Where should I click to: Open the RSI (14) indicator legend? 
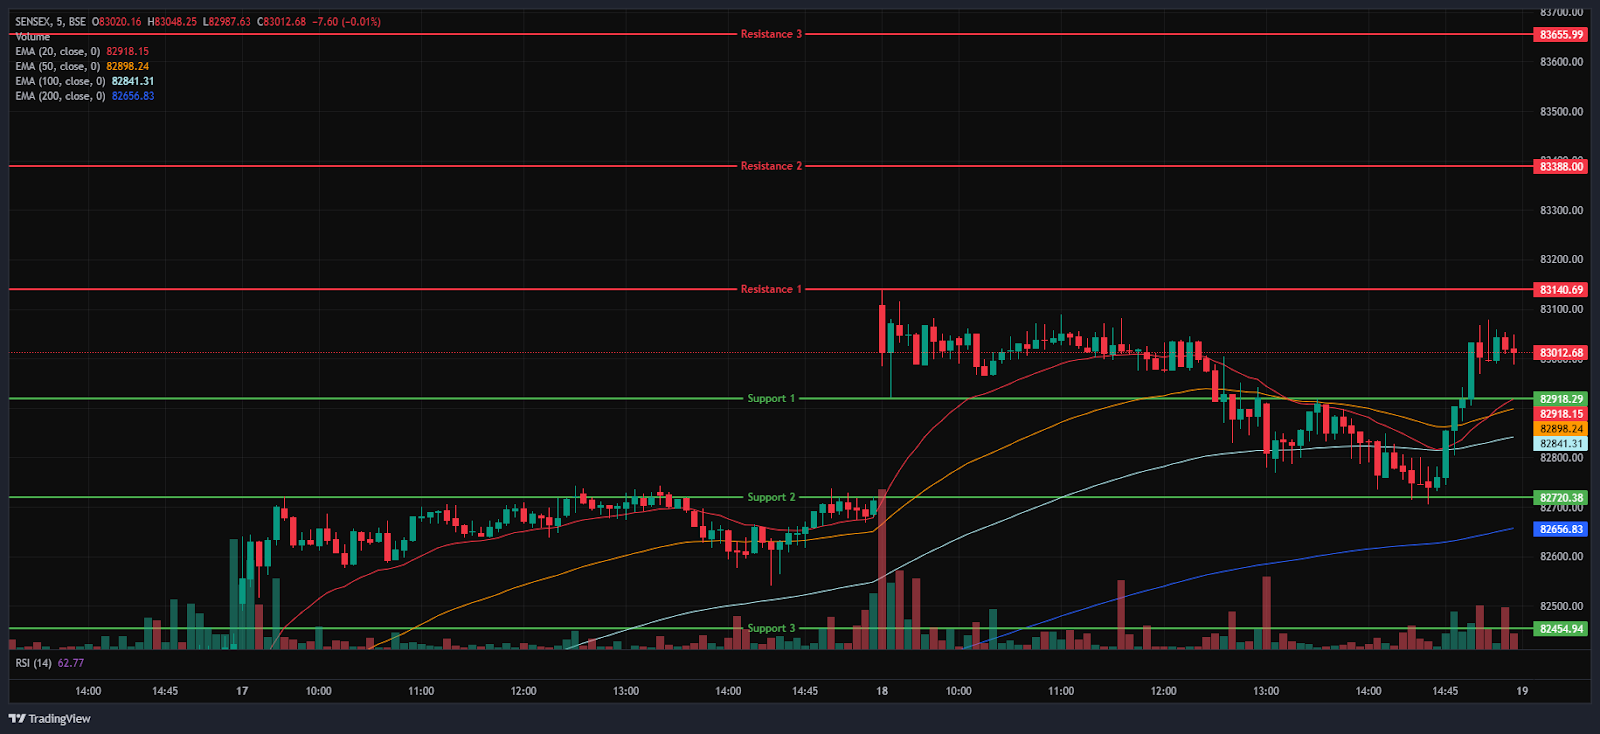pyautogui.click(x=34, y=663)
